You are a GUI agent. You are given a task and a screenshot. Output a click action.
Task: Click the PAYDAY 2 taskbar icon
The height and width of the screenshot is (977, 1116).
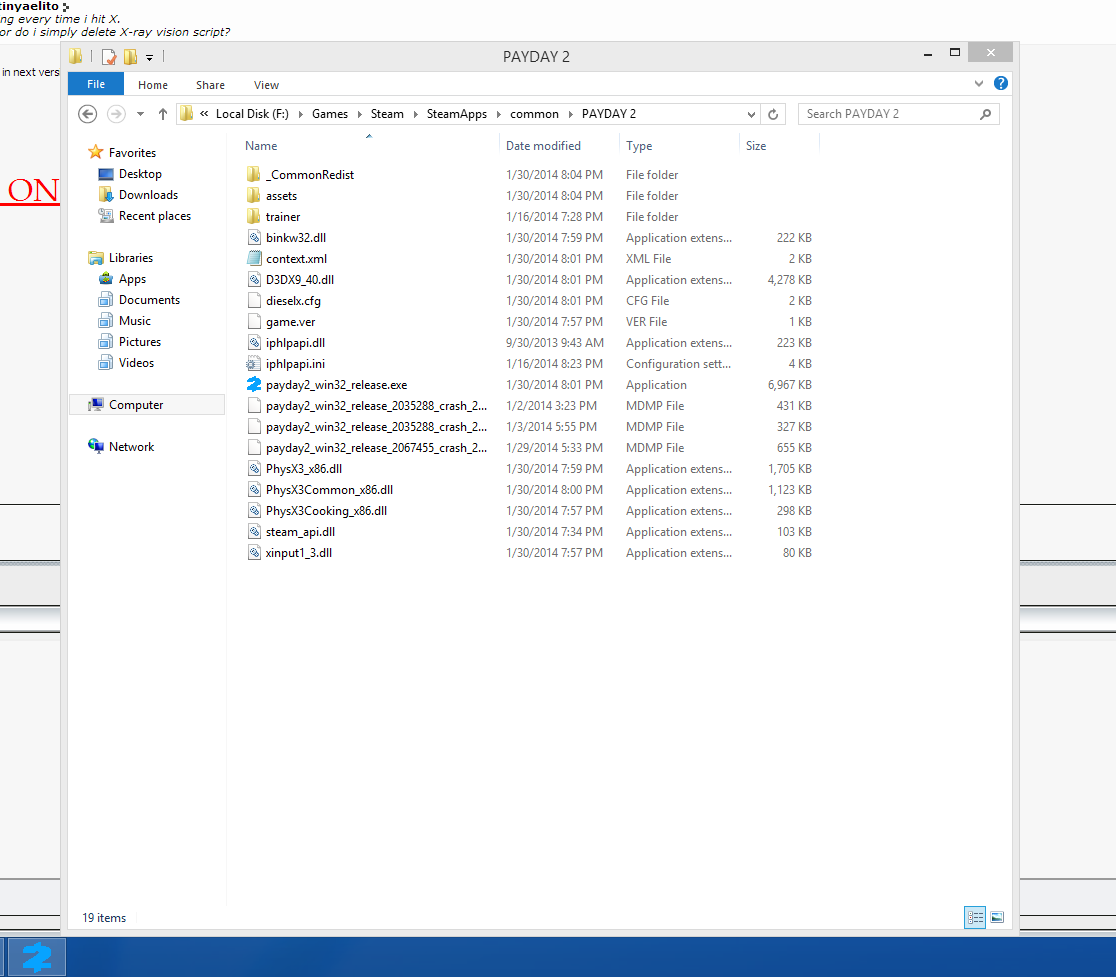click(x=36, y=956)
